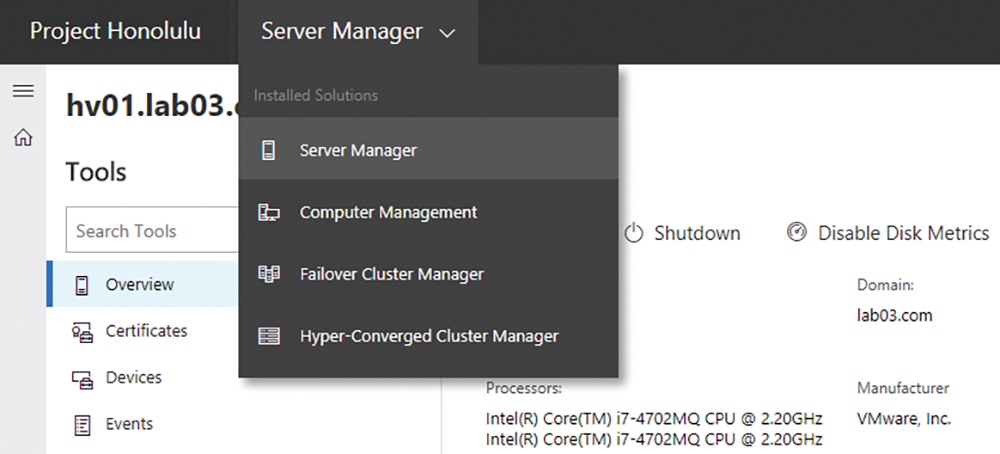This screenshot has height=454, width=1000.
Task: Click the Disable Disk Metrics gauge icon
Action: [797, 233]
